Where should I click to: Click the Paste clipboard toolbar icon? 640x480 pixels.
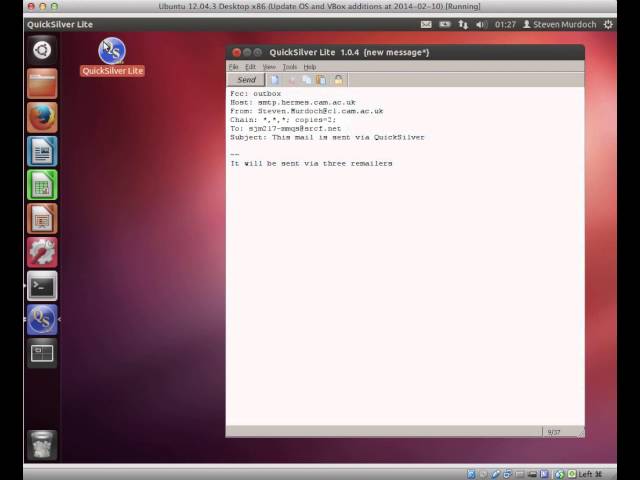[x=322, y=80]
